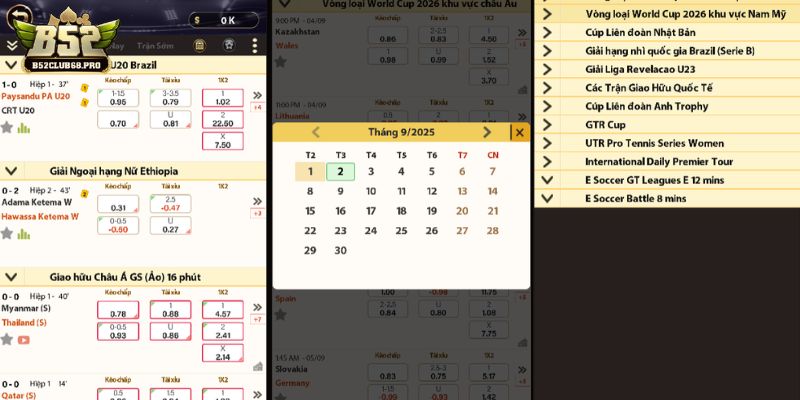Go to previous month in calendar
Image resolution: width=800 pixels, height=400 pixels.
316,132
